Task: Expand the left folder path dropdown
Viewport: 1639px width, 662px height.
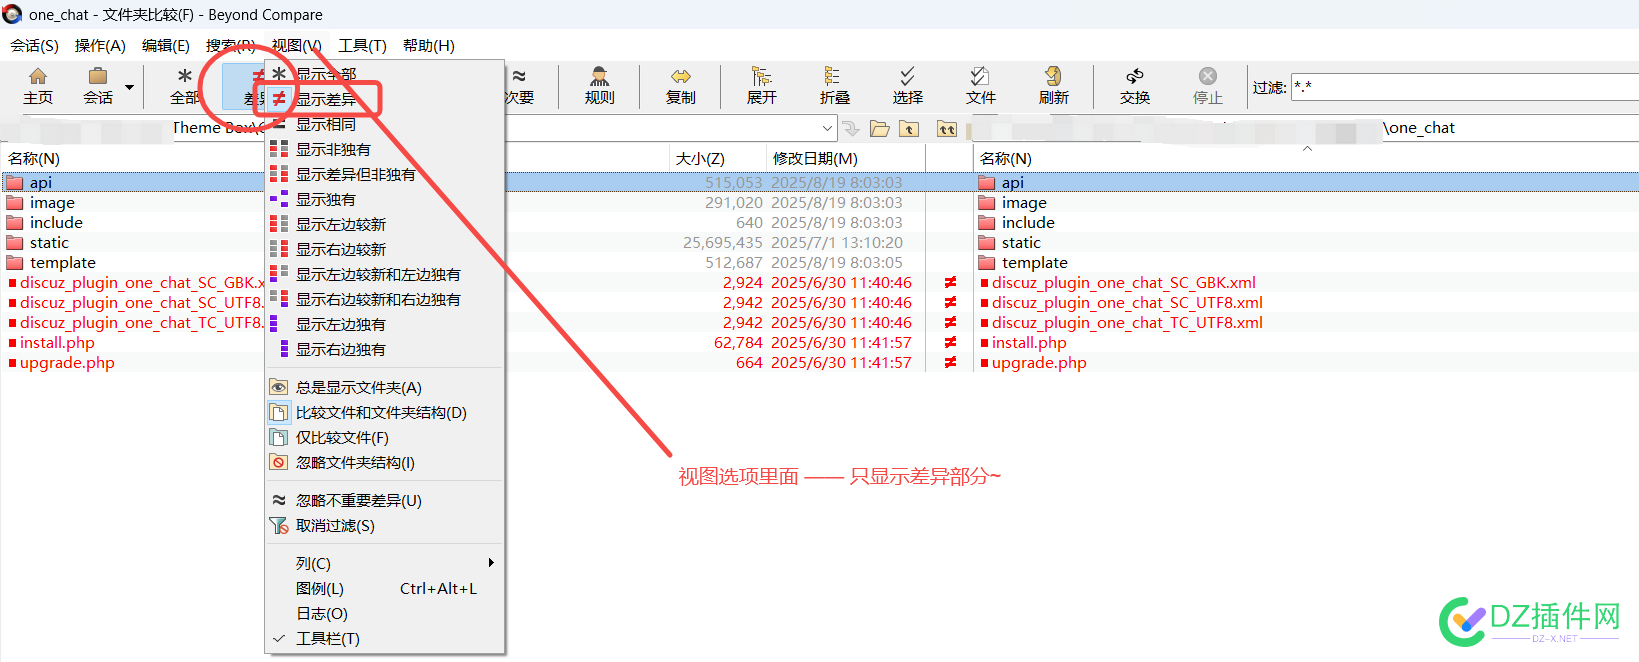Action: pyautogui.click(x=827, y=128)
